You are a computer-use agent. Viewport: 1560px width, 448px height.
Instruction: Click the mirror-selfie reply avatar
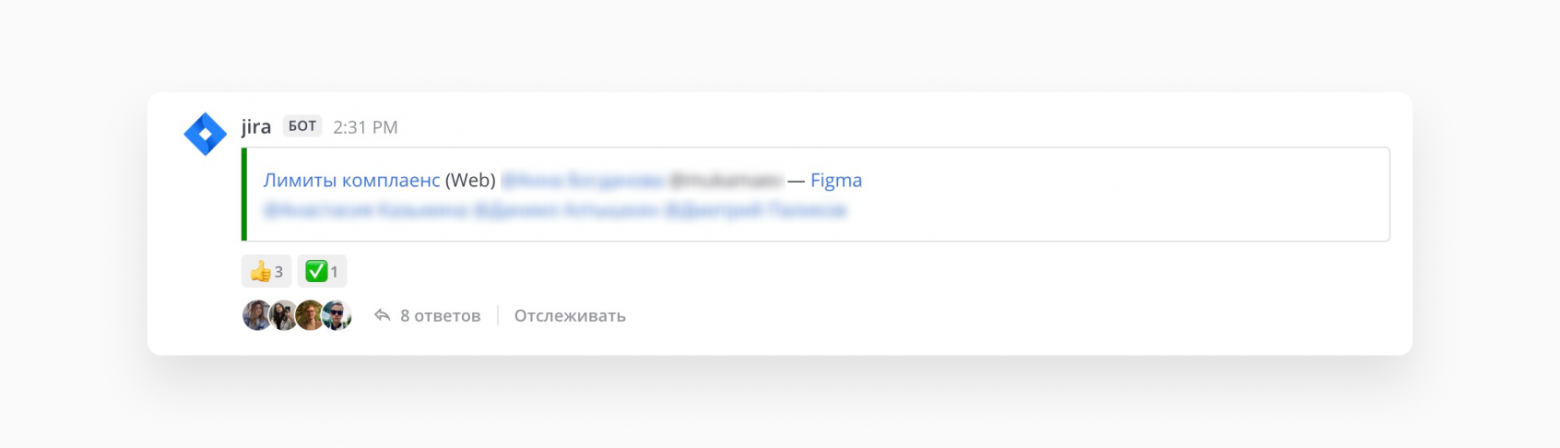[283, 316]
